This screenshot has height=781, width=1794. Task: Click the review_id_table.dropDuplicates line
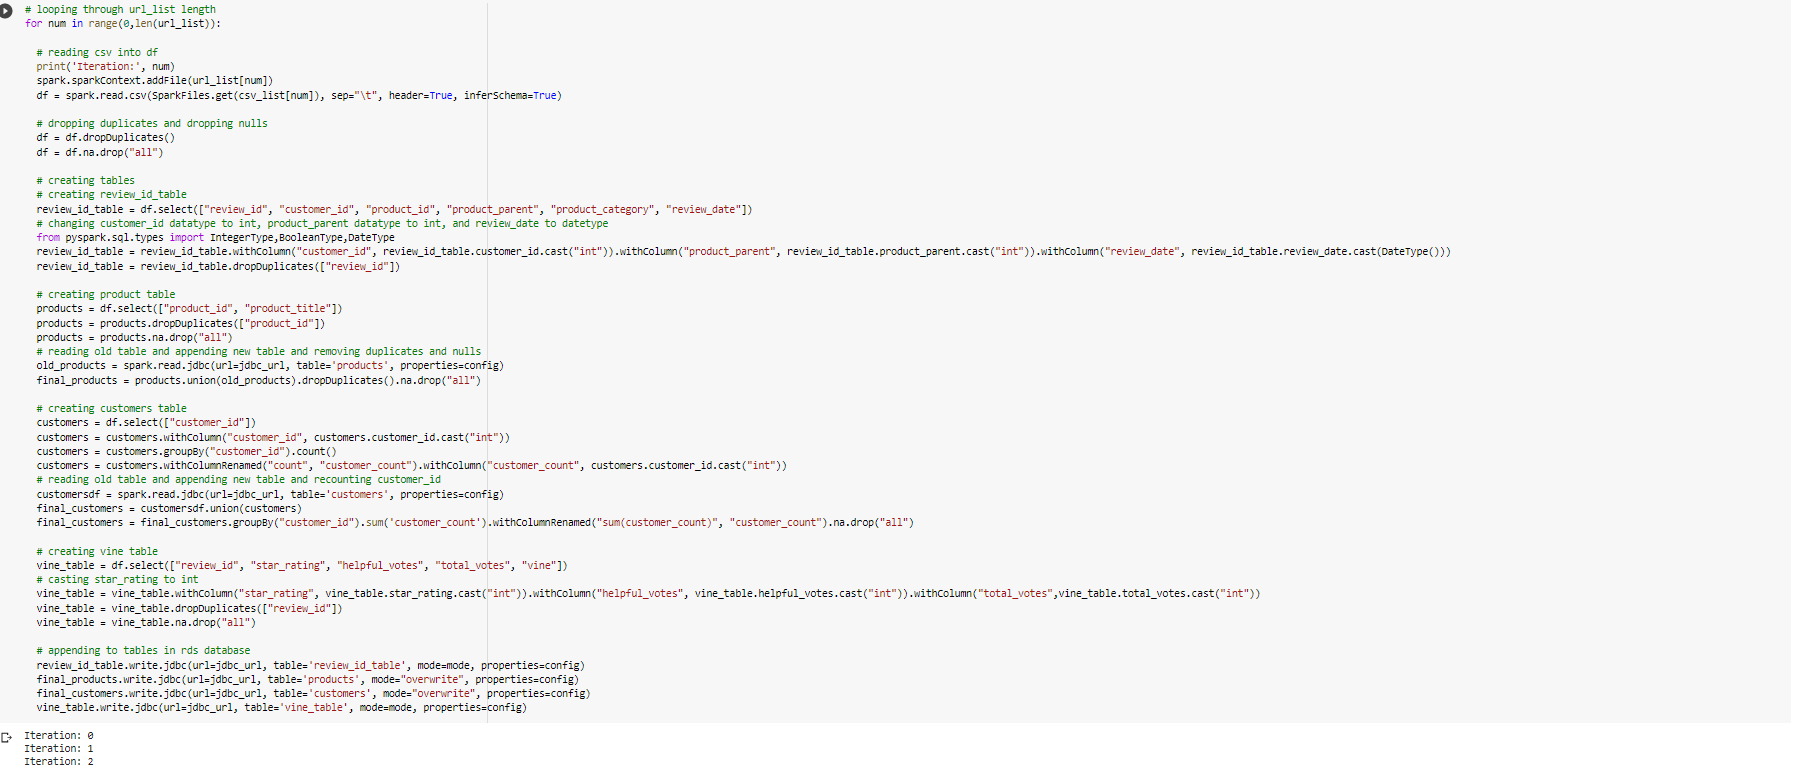(218, 267)
